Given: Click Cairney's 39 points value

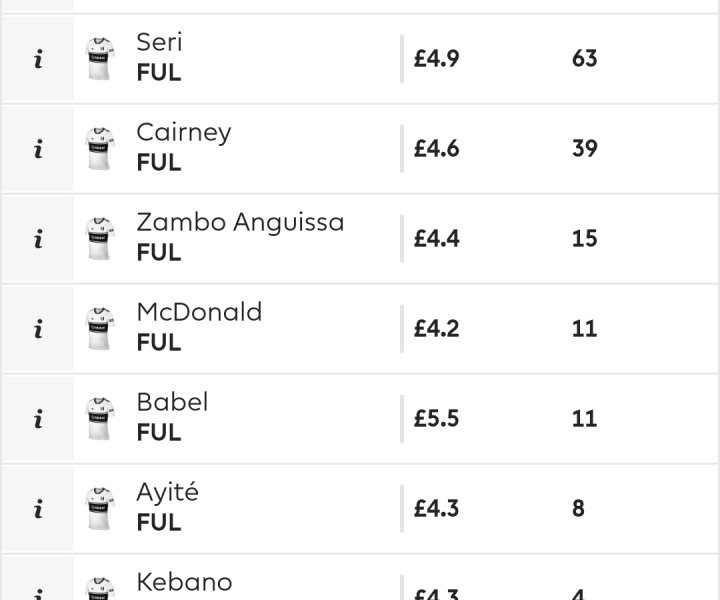Looking at the screenshot, I should 585,149.
